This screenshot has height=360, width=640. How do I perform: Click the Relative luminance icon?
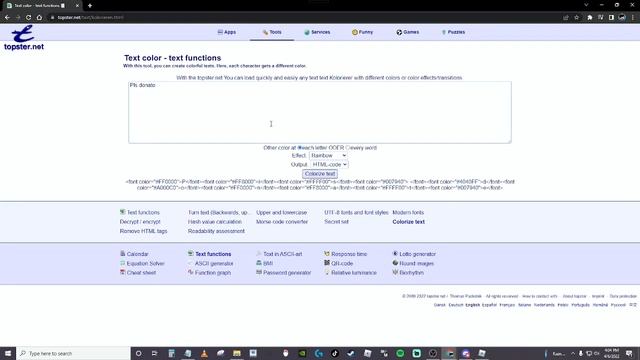tap(327, 272)
